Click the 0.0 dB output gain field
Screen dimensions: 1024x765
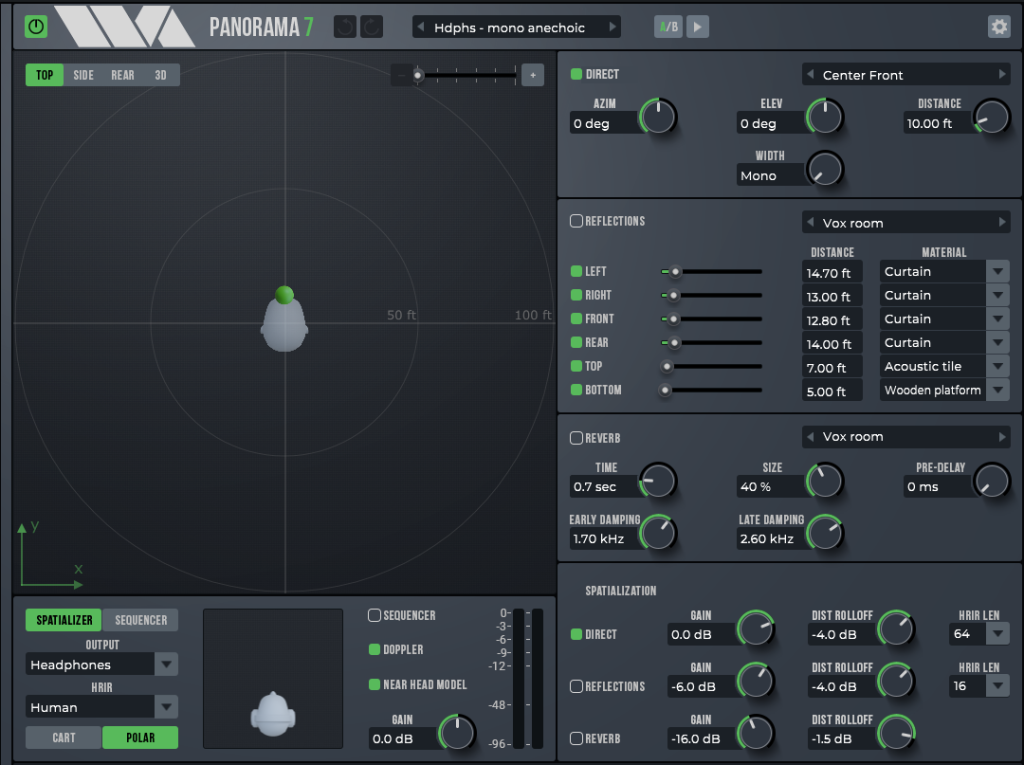403,738
